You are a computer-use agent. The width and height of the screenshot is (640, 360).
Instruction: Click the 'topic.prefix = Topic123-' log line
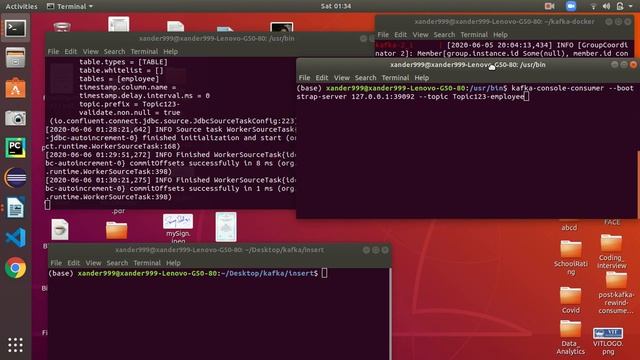coord(129,104)
